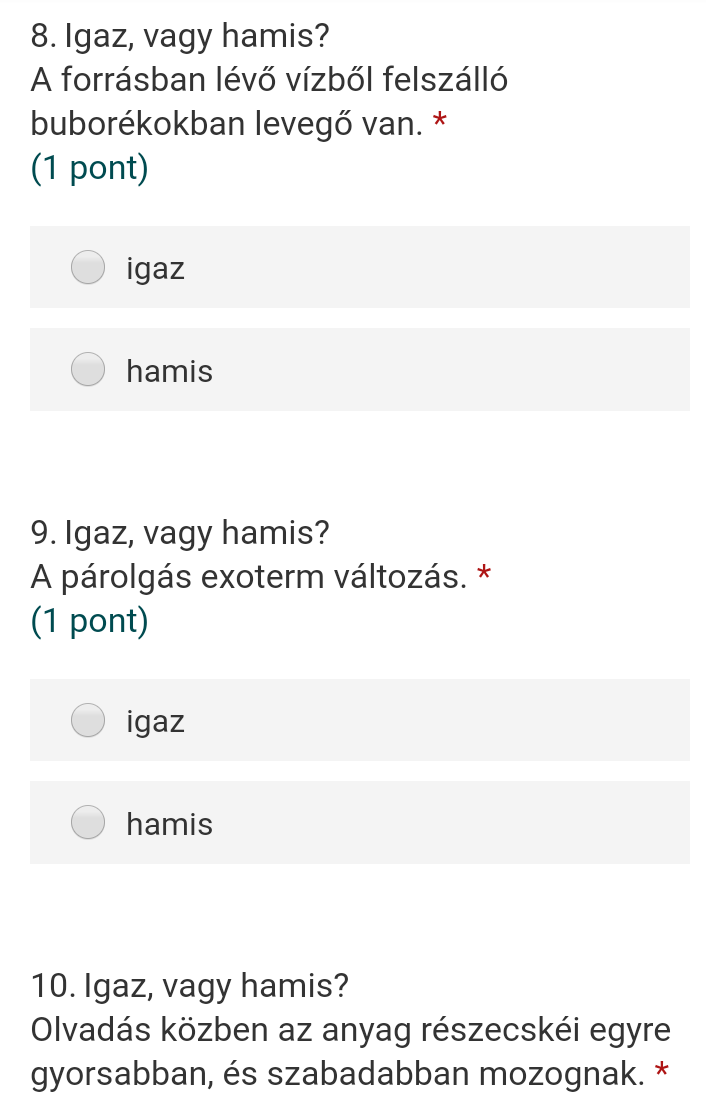Viewport: 706px width, 1106px height.
Task: Click the "igaz" label text under question 8
Action: [x=156, y=269]
